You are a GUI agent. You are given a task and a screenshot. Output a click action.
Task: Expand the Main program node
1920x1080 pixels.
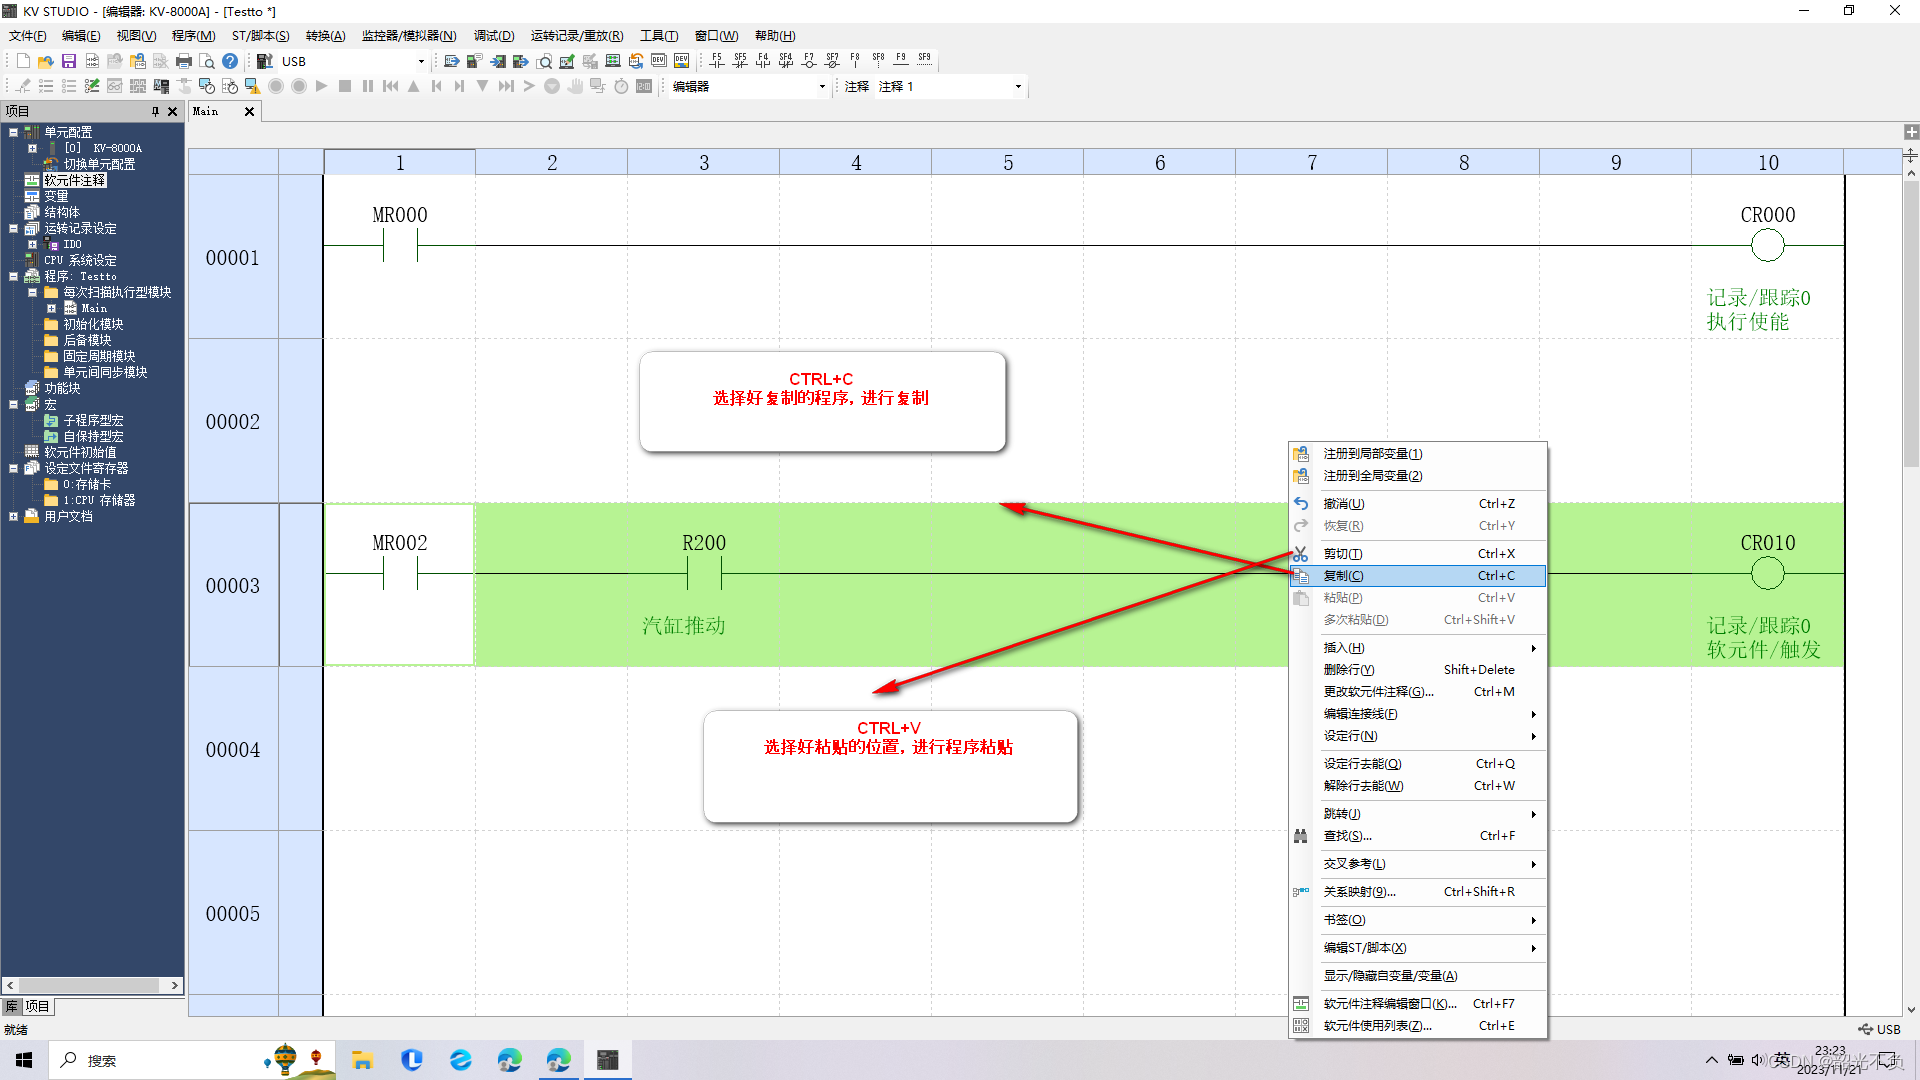coord(51,308)
